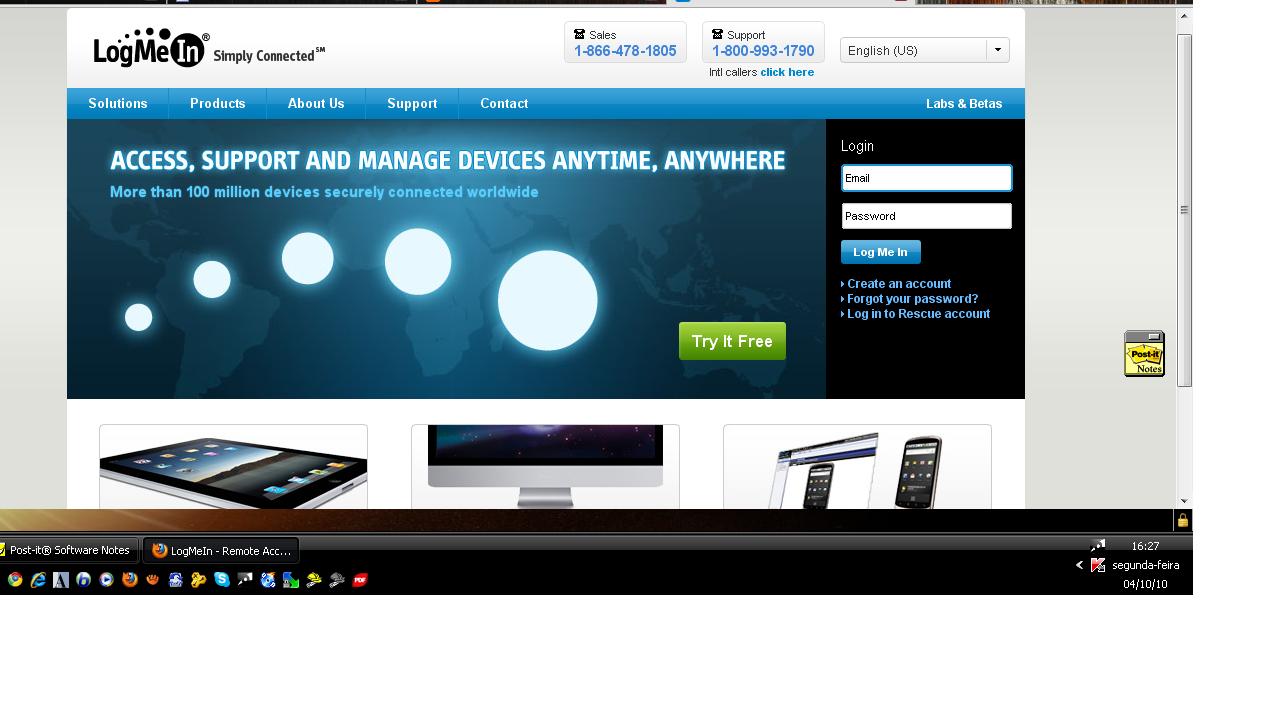
Task: Click the Log Me In button
Action: tap(881, 252)
